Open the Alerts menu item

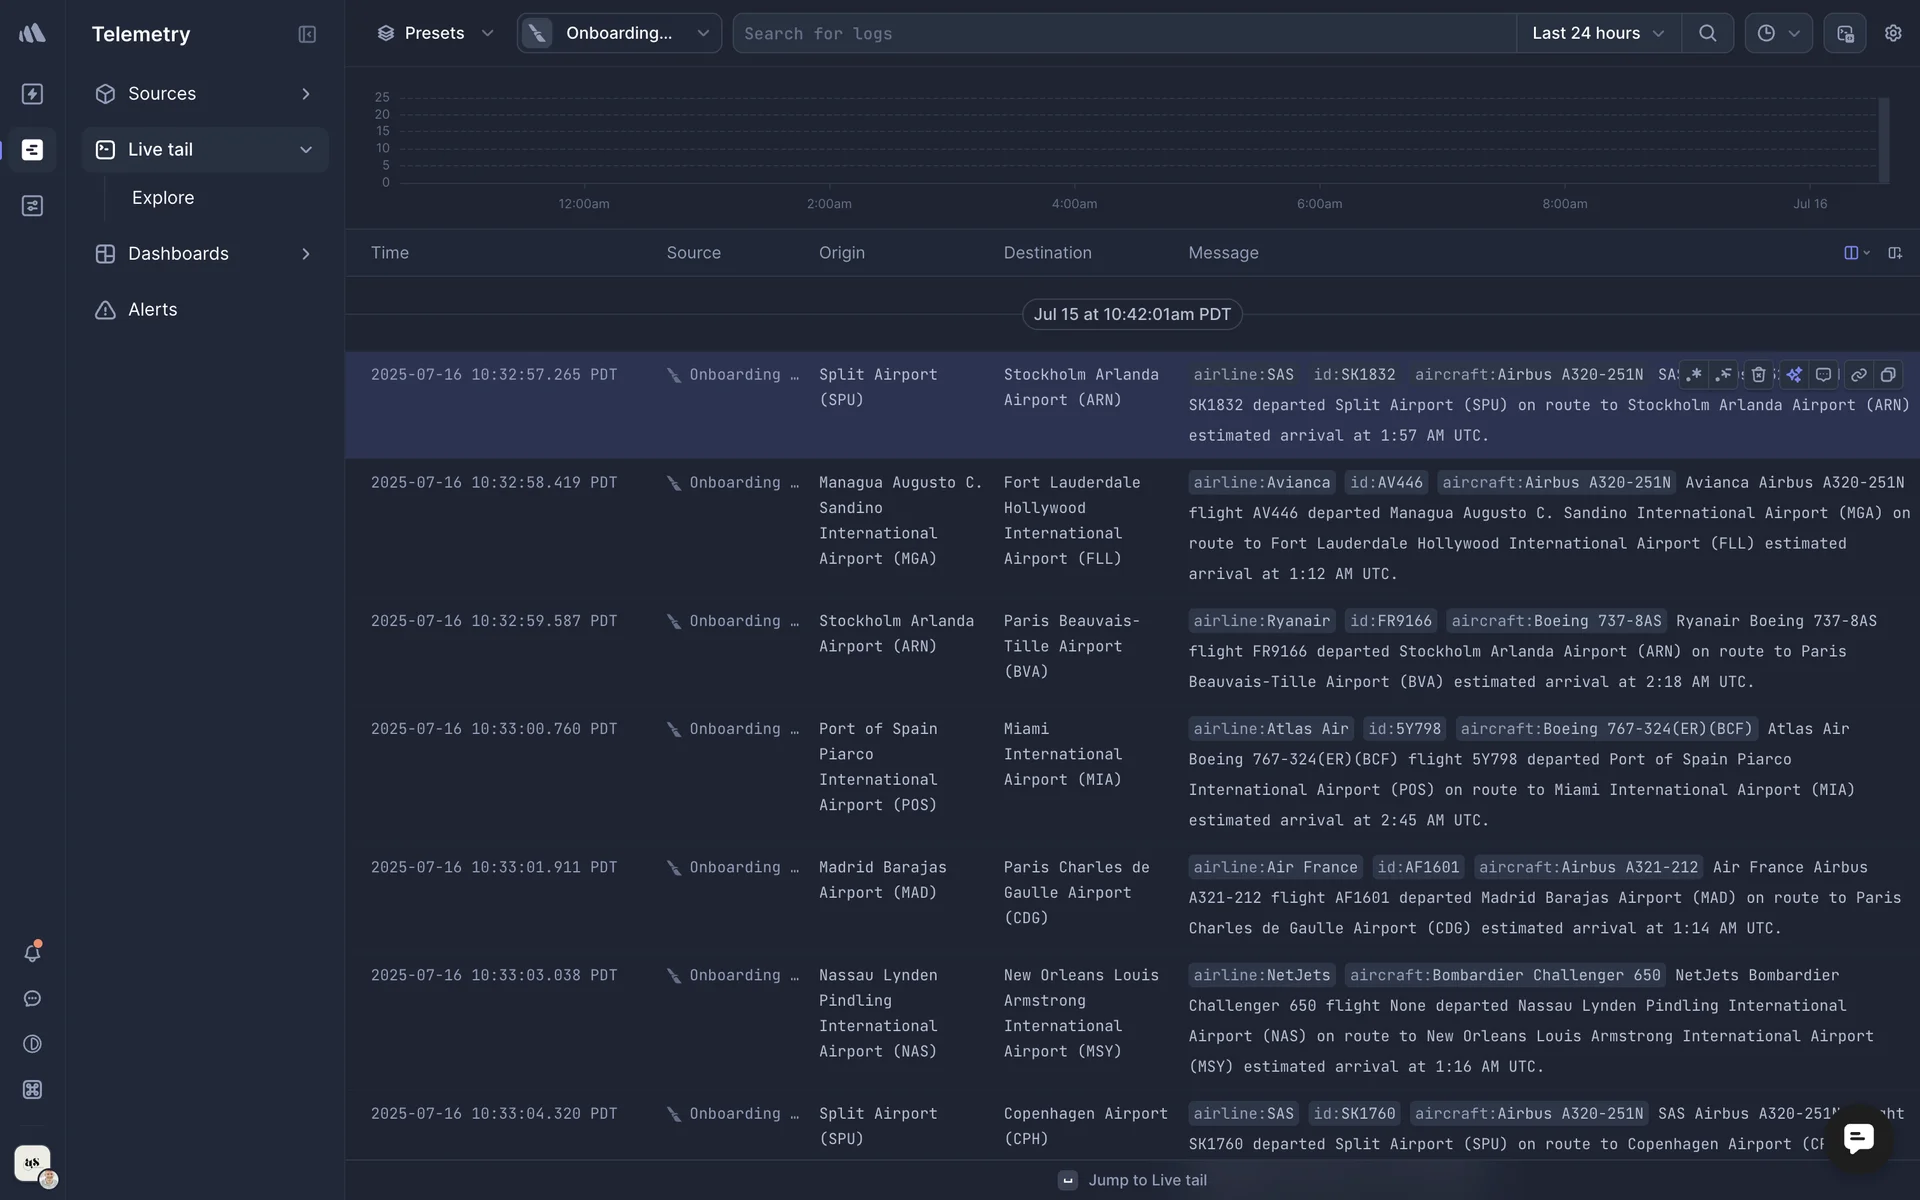click(x=152, y=310)
